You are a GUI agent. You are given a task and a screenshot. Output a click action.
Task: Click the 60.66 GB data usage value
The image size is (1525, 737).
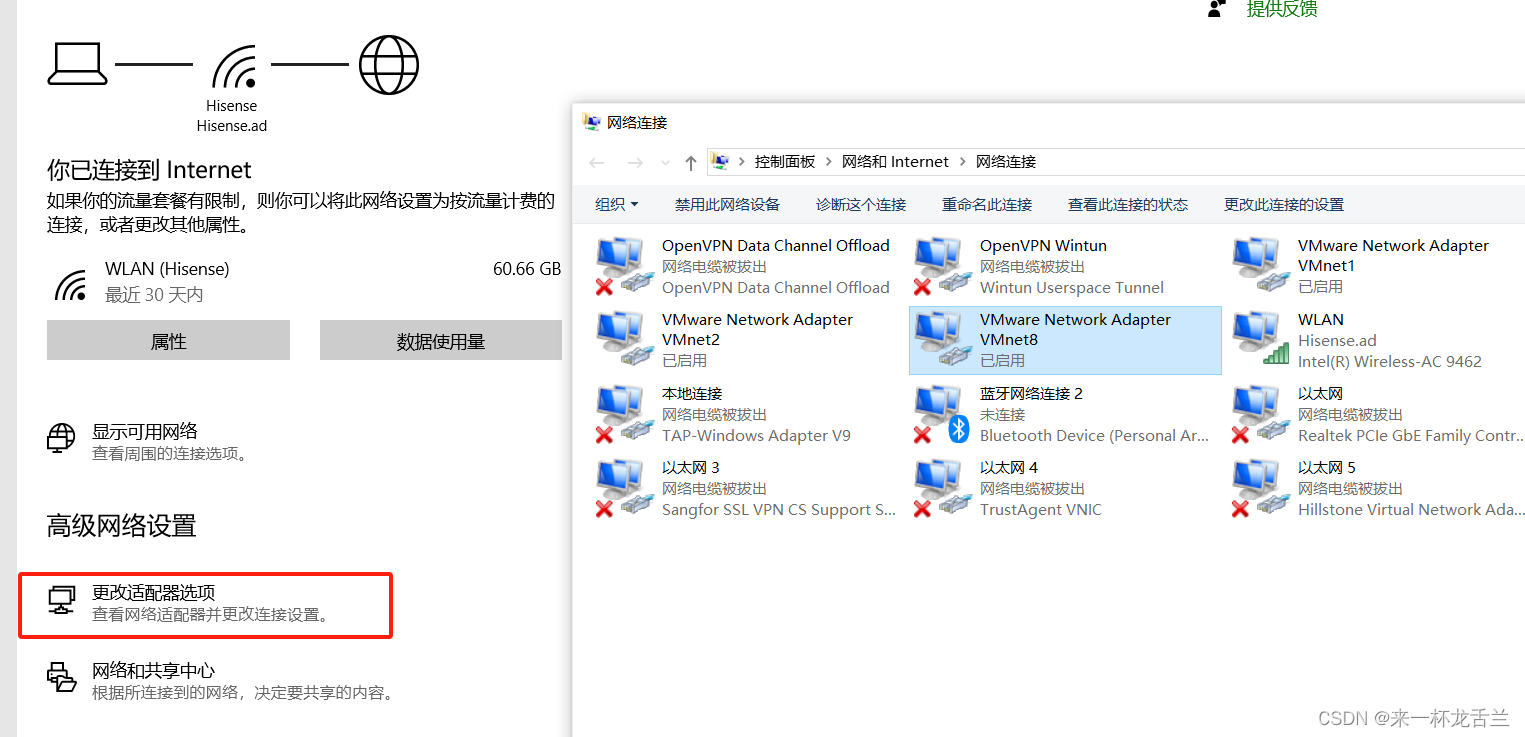click(x=527, y=269)
